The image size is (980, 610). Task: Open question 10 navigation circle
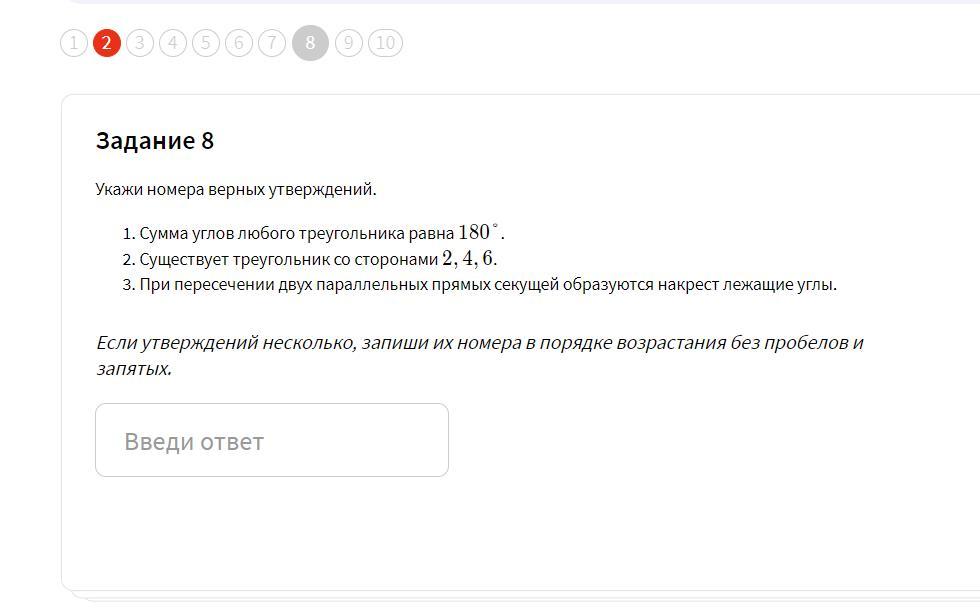(x=386, y=43)
